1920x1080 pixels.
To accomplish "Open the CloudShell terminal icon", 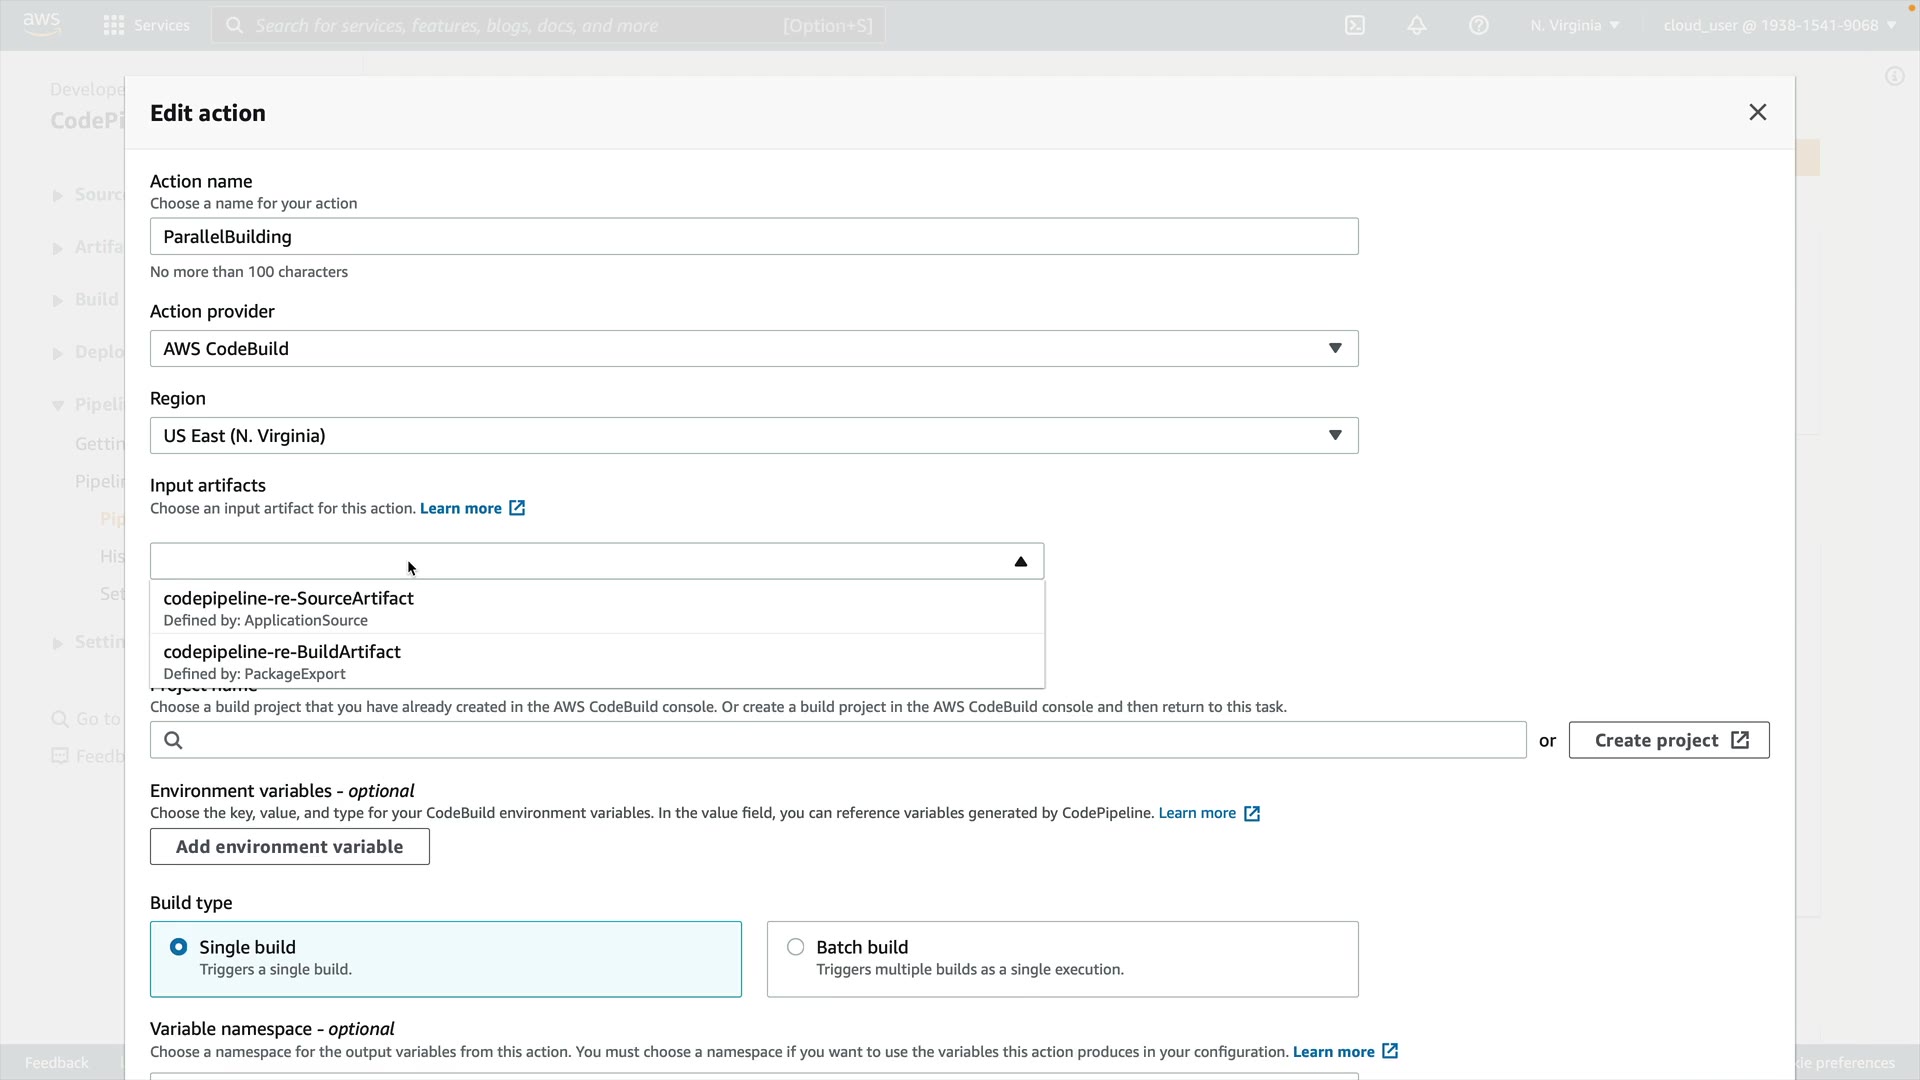I will [x=1355, y=25].
